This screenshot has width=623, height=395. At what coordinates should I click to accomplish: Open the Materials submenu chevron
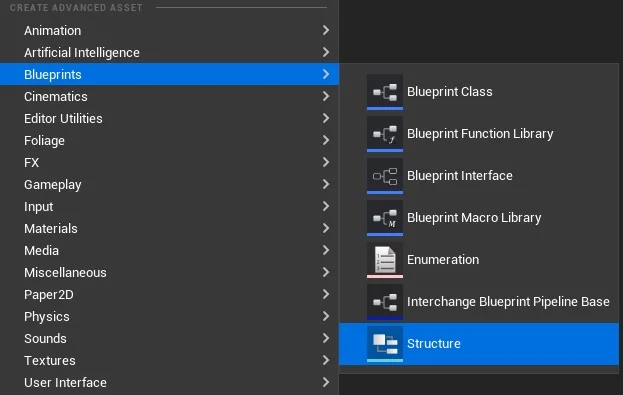pyautogui.click(x=326, y=228)
